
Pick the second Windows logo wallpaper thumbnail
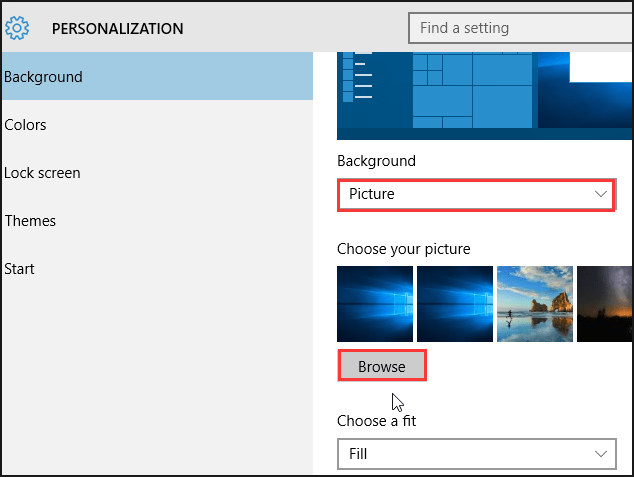(455, 304)
